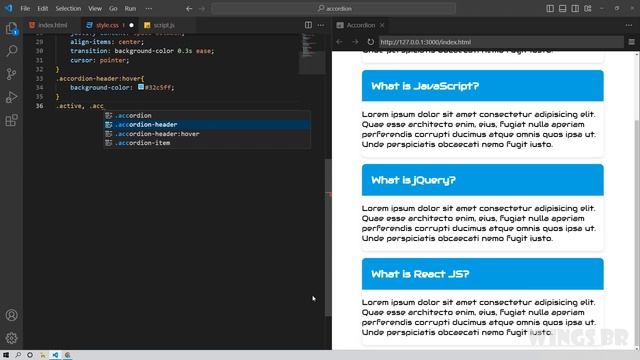Click the editor vertical scrollbar
The image size is (640, 360).
point(328,237)
